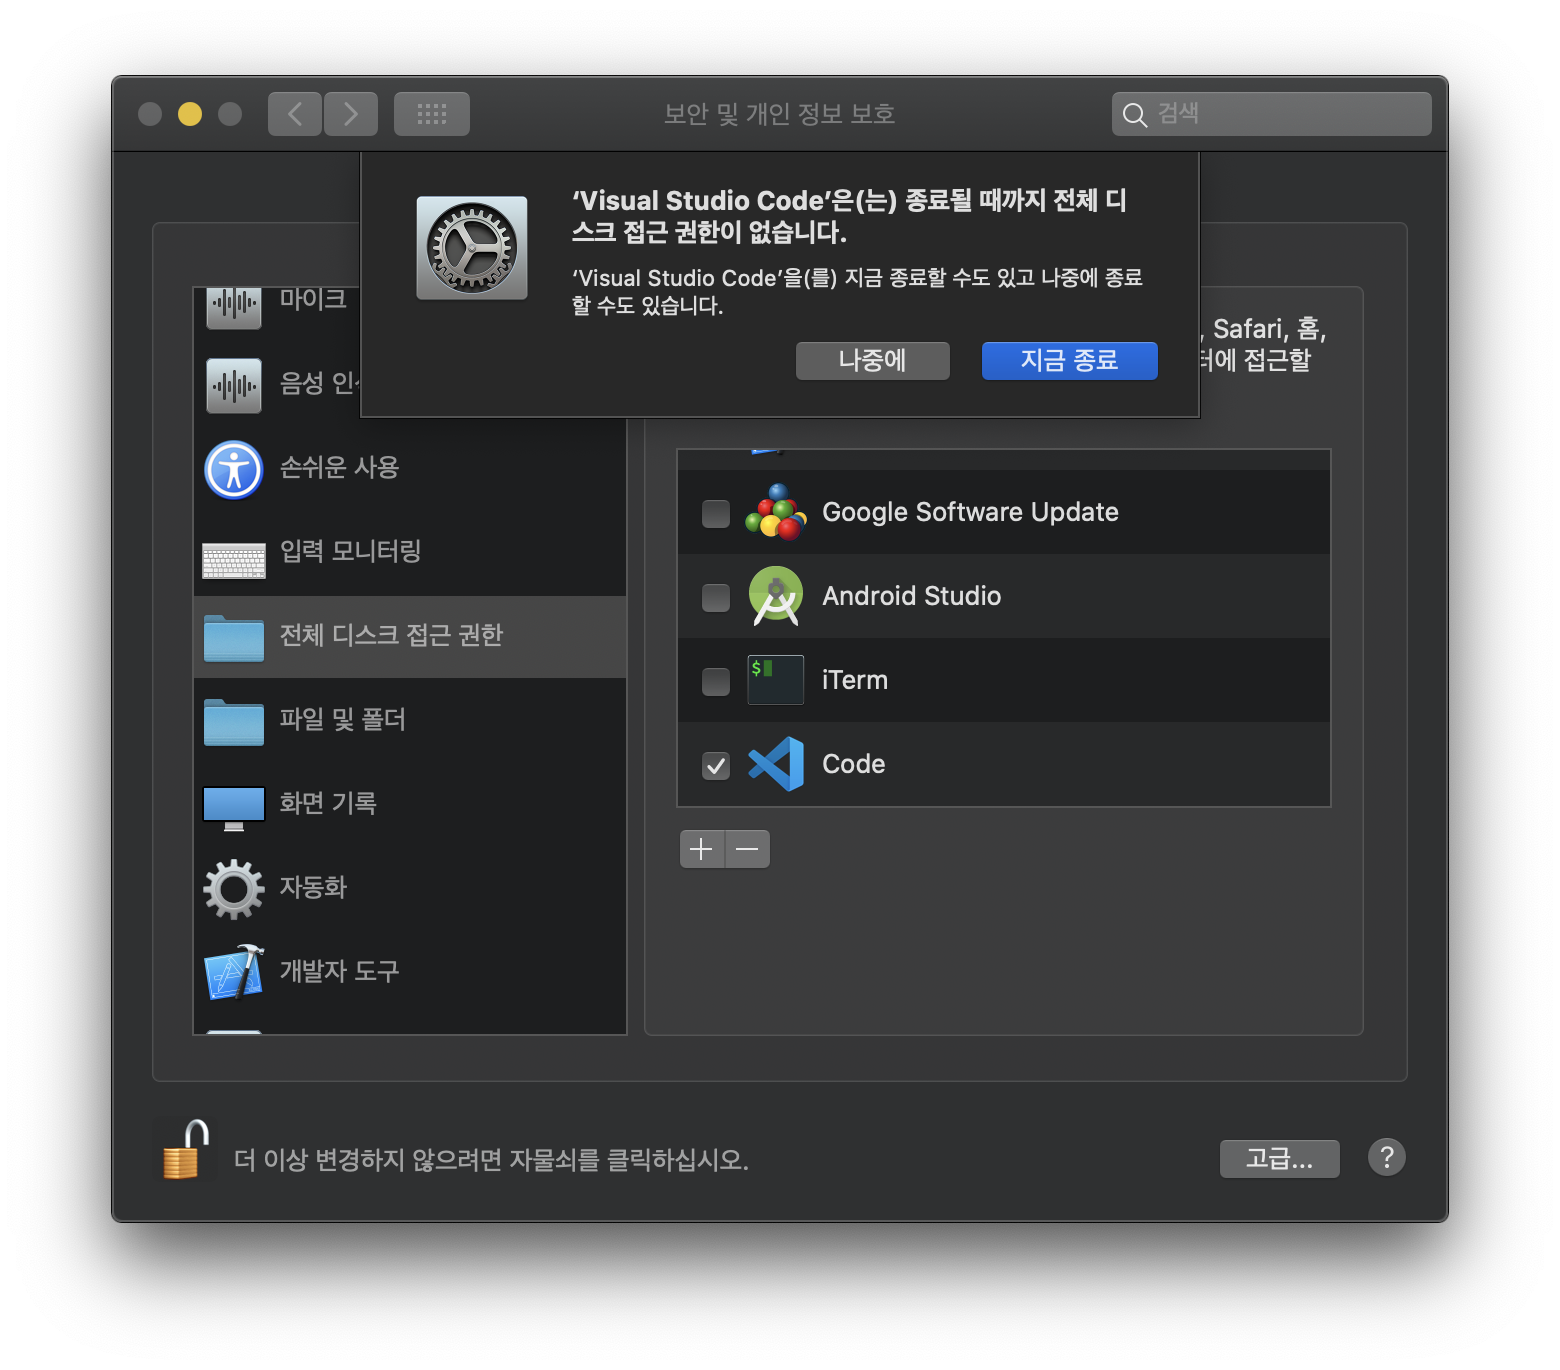Click the accessibility figure icon
Viewport: 1560px width, 1370px height.
click(x=234, y=470)
